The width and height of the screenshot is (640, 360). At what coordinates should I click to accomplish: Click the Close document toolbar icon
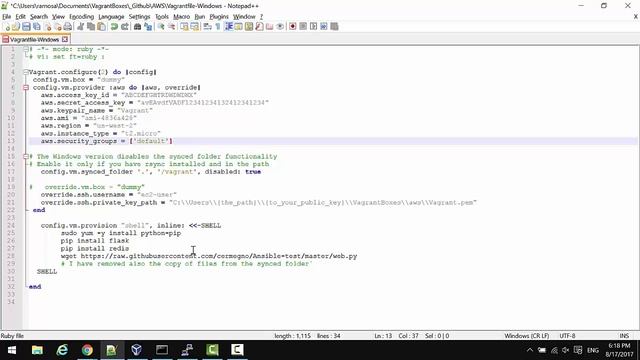point(47,27)
